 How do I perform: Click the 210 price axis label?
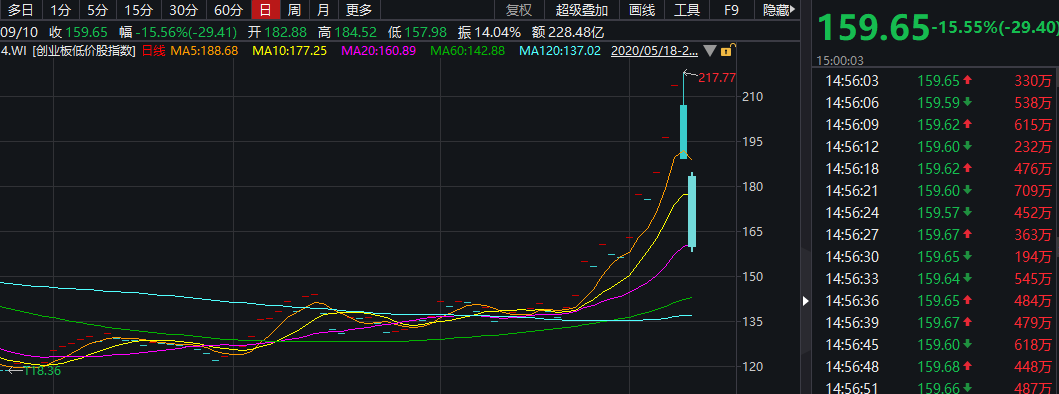(x=752, y=97)
